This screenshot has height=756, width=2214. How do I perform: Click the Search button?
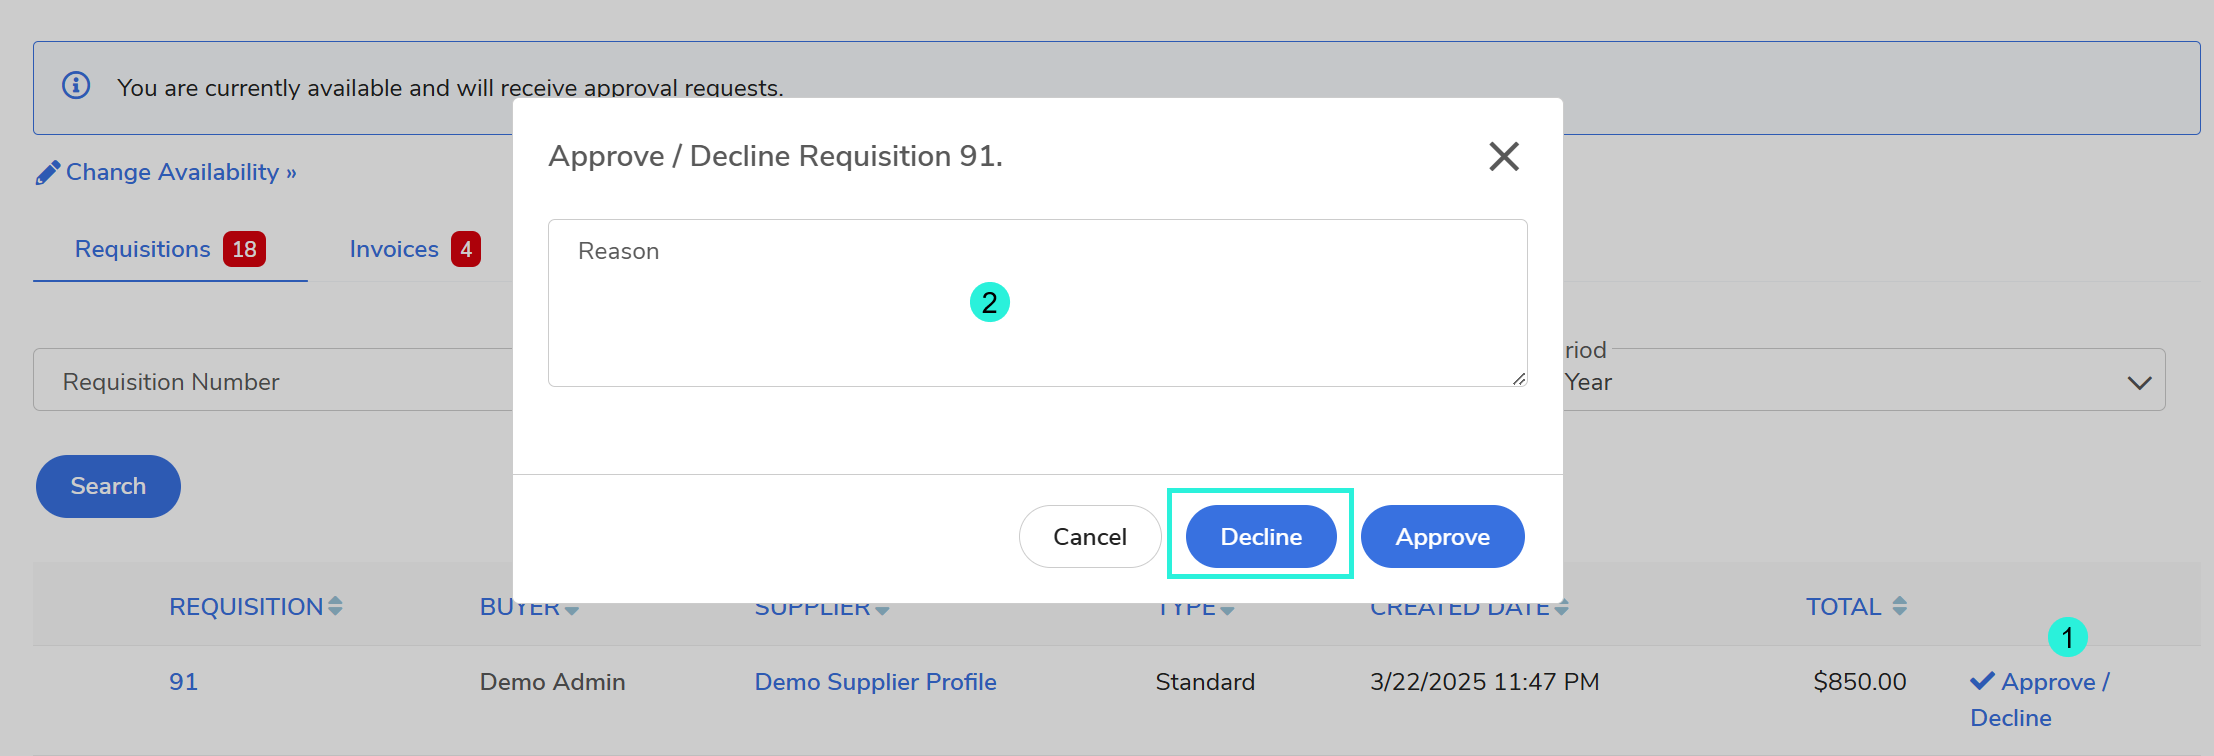[108, 486]
